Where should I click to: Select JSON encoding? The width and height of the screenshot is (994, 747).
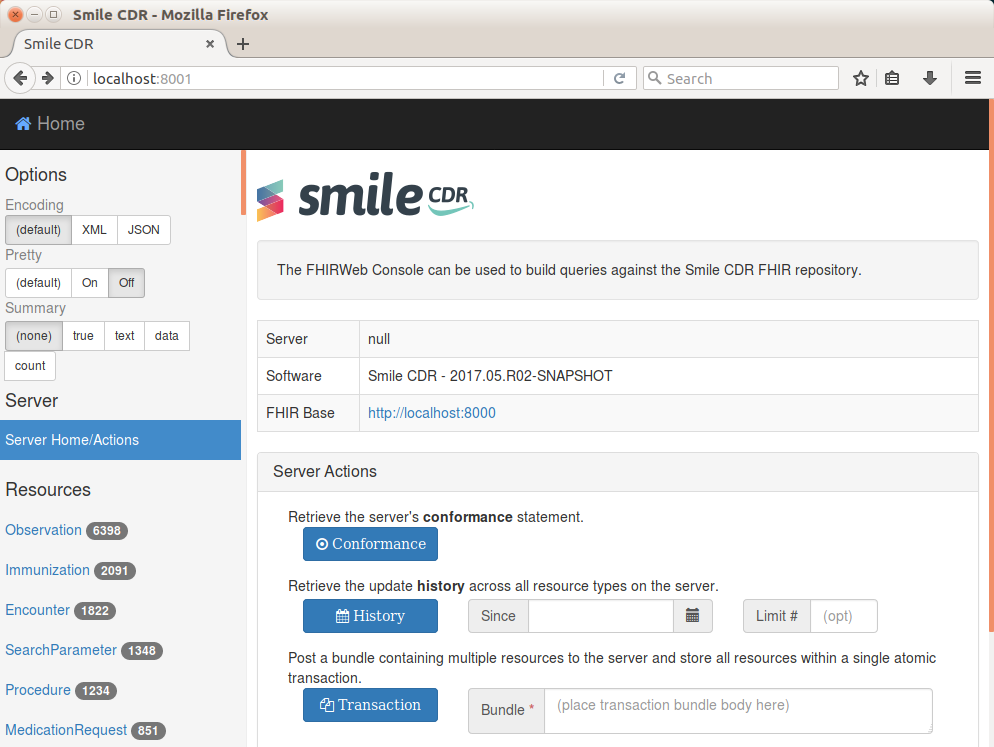click(x=144, y=230)
